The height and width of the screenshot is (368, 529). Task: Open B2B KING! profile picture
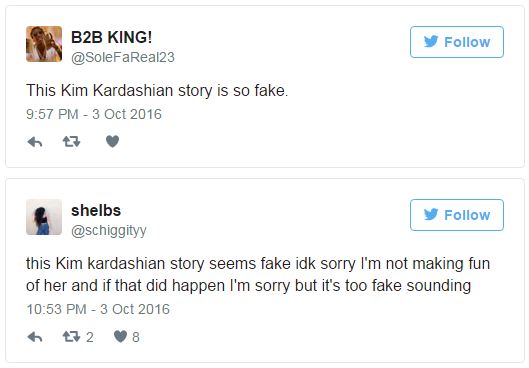click(x=44, y=44)
